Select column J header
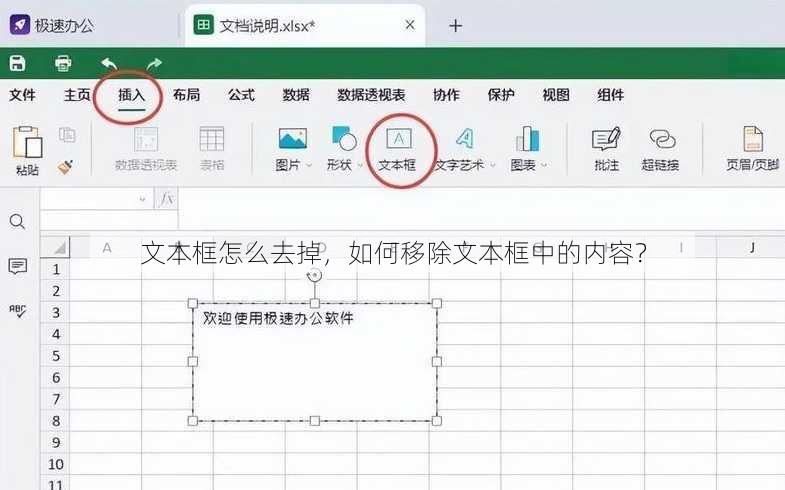Image resolution: width=785 pixels, height=490 pixels. [x=751, y=247]
